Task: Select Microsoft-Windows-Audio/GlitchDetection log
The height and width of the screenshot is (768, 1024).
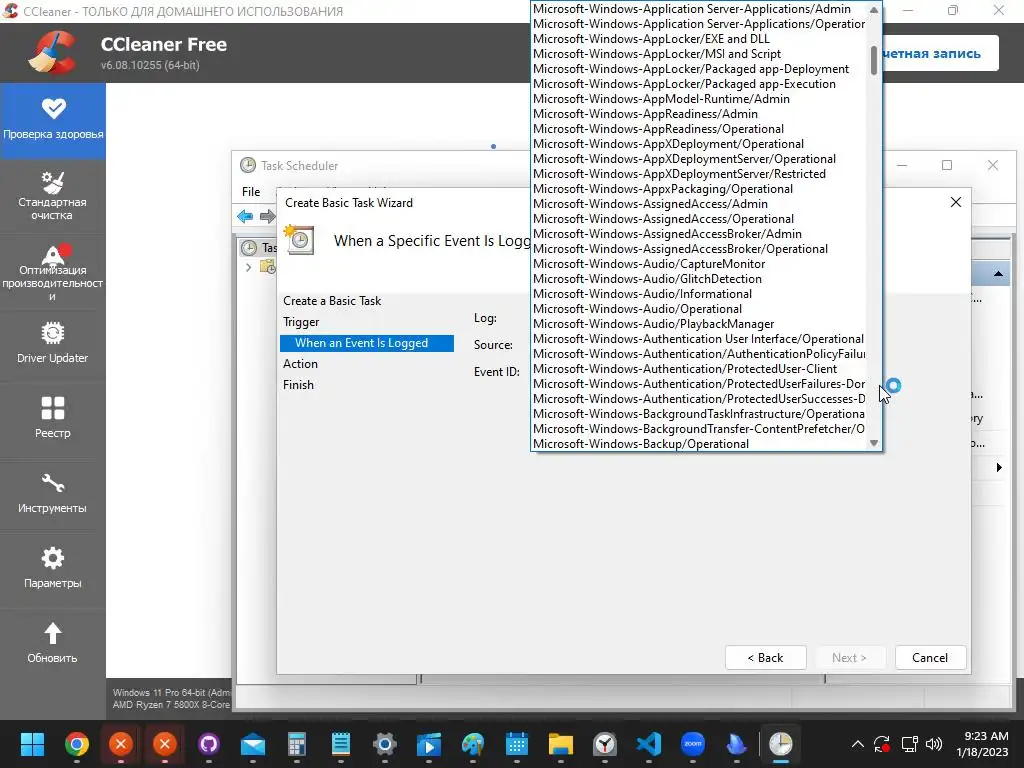Action: [x=699, y=280]
